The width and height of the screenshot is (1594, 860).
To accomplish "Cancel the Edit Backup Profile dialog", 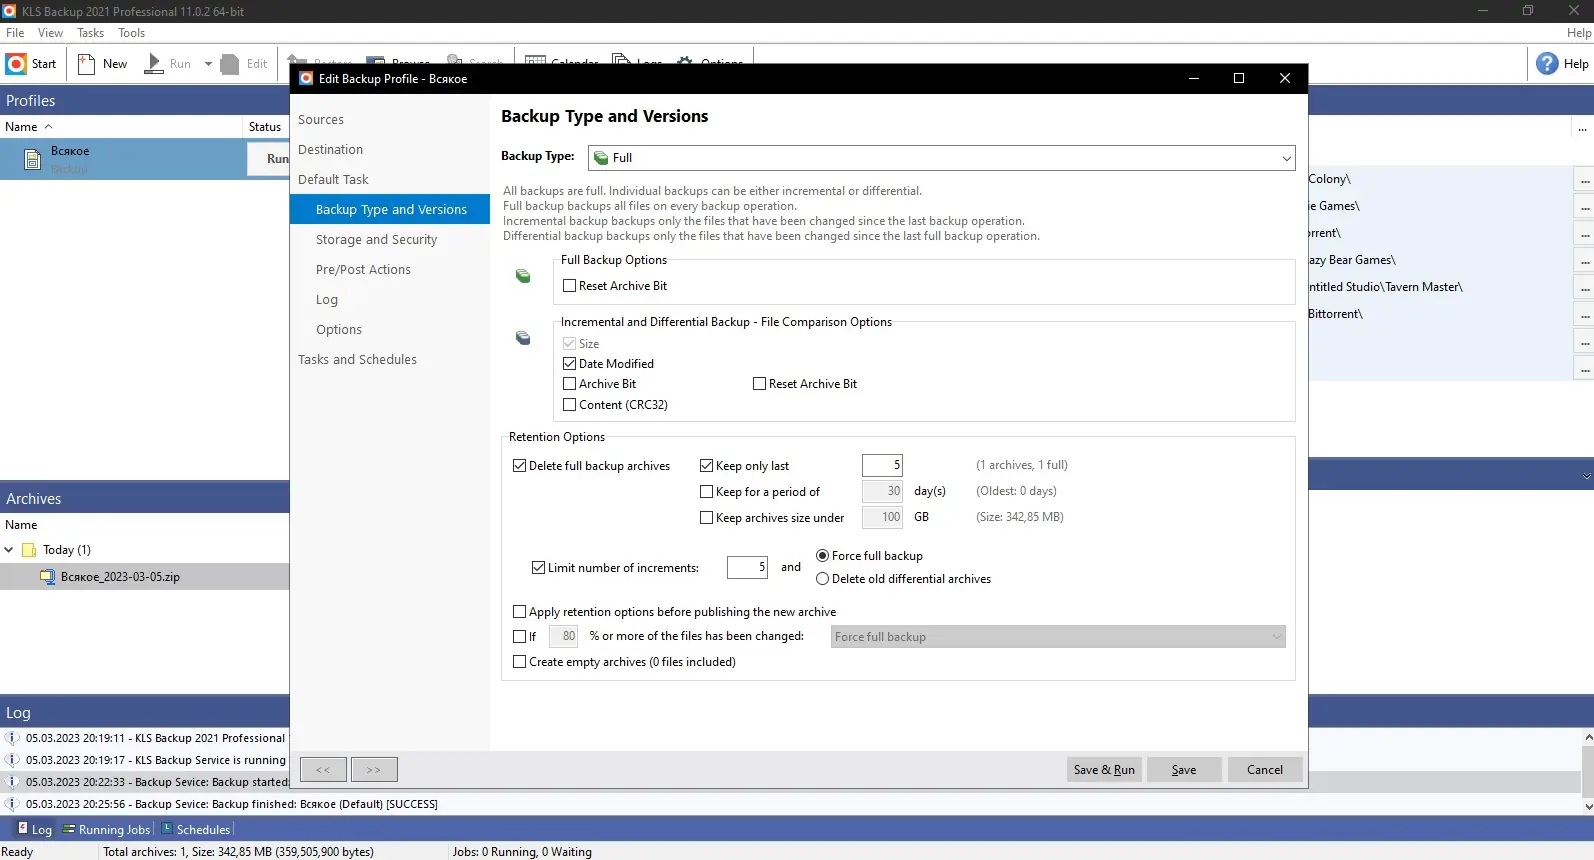I will point(1264,770).
